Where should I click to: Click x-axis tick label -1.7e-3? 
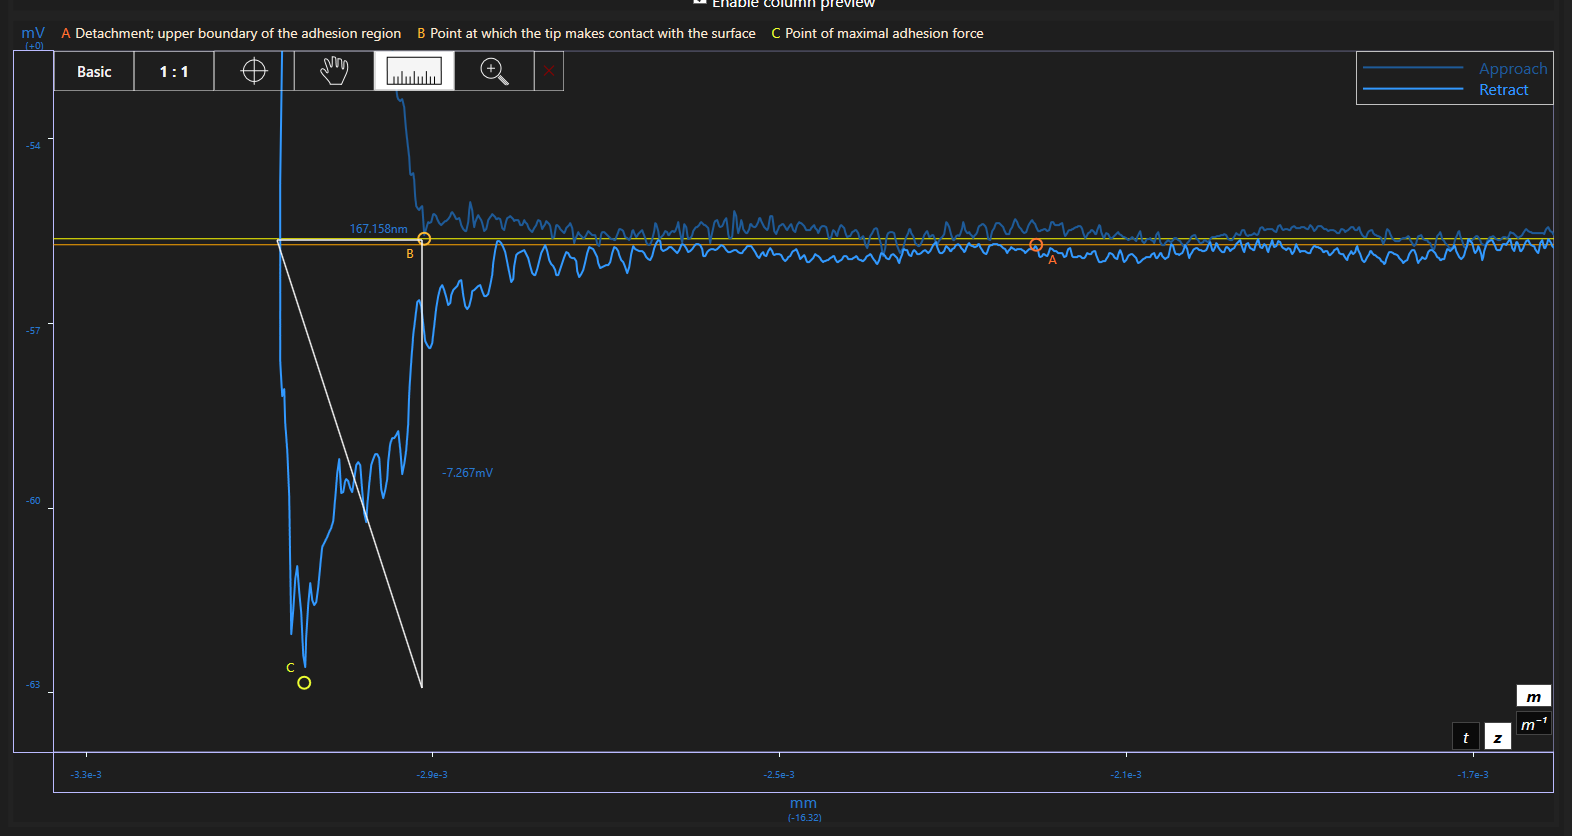pyautogui.click(x=1473, y=775)
